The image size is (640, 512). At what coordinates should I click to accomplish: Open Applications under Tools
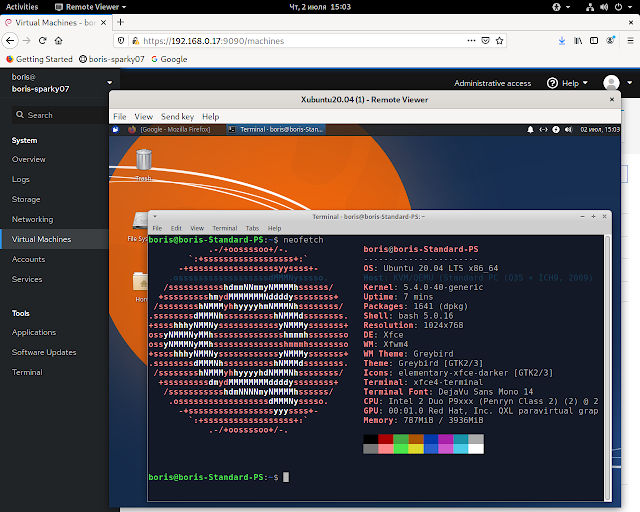point(34,332)
